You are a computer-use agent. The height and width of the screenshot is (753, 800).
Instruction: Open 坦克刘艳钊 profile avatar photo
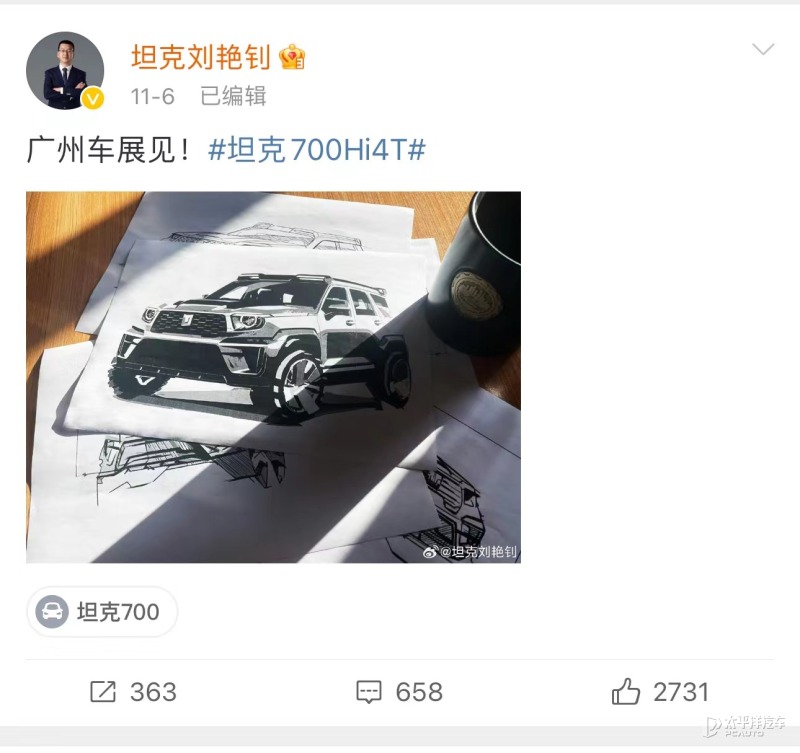(x=65, y=70)
